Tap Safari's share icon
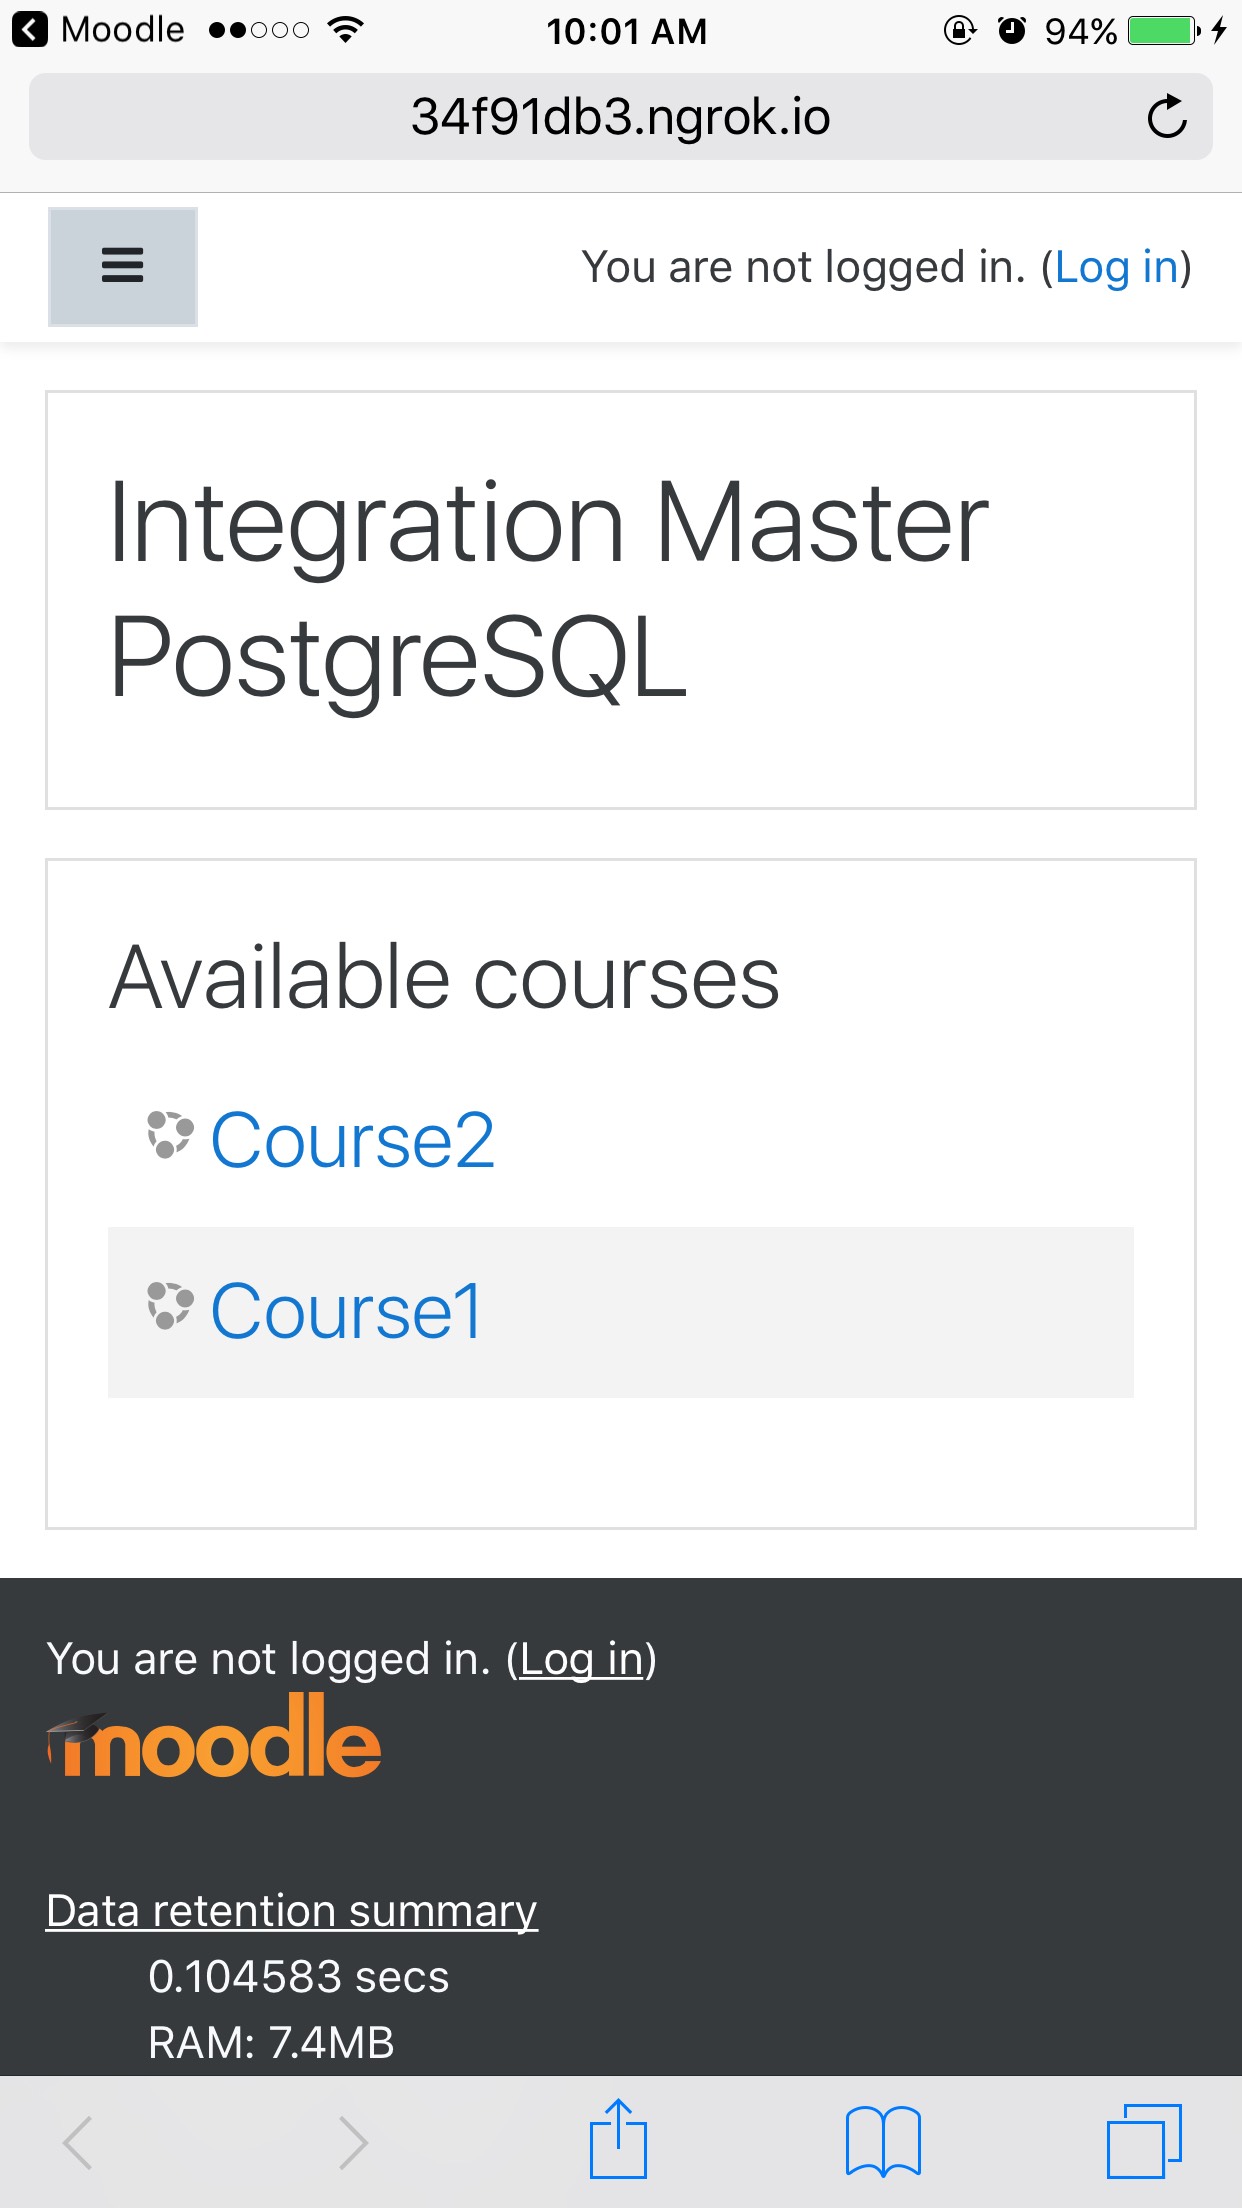This screenshot has height=2208, width=1242. (618, 2139)
